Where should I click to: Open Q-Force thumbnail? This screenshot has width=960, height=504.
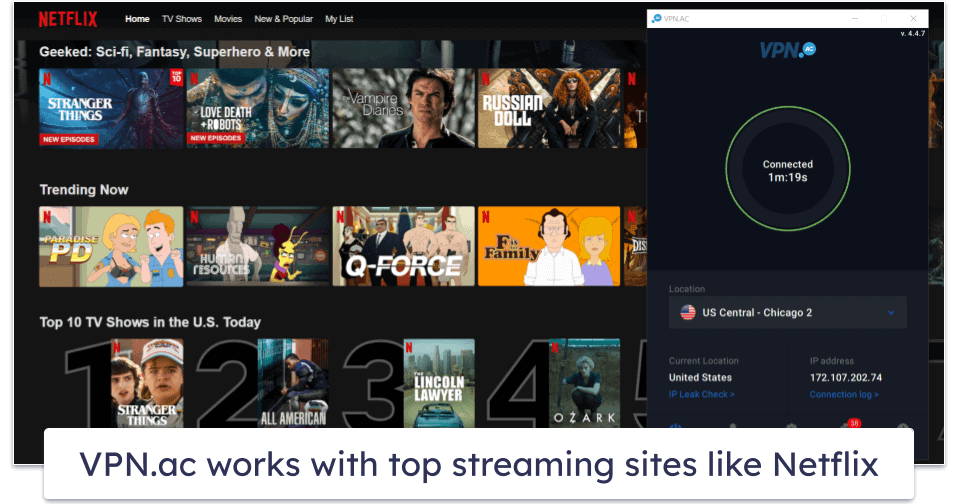click(x=403, y=246)
